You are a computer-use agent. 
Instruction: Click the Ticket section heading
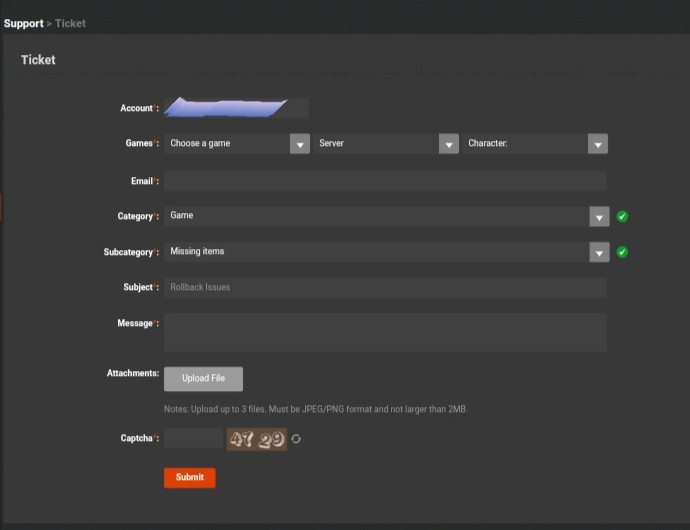pyautogui.click(x=38, y=60)
